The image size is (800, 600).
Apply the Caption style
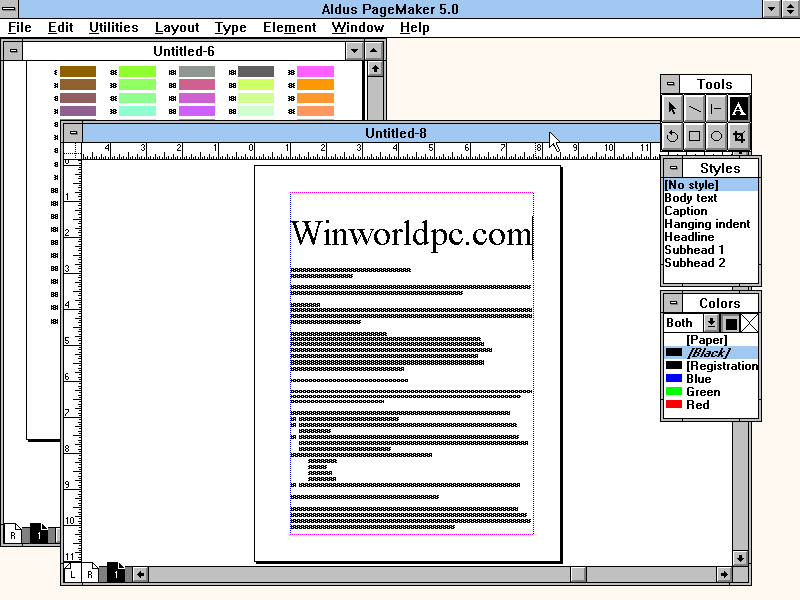click(x=711, y=211)
